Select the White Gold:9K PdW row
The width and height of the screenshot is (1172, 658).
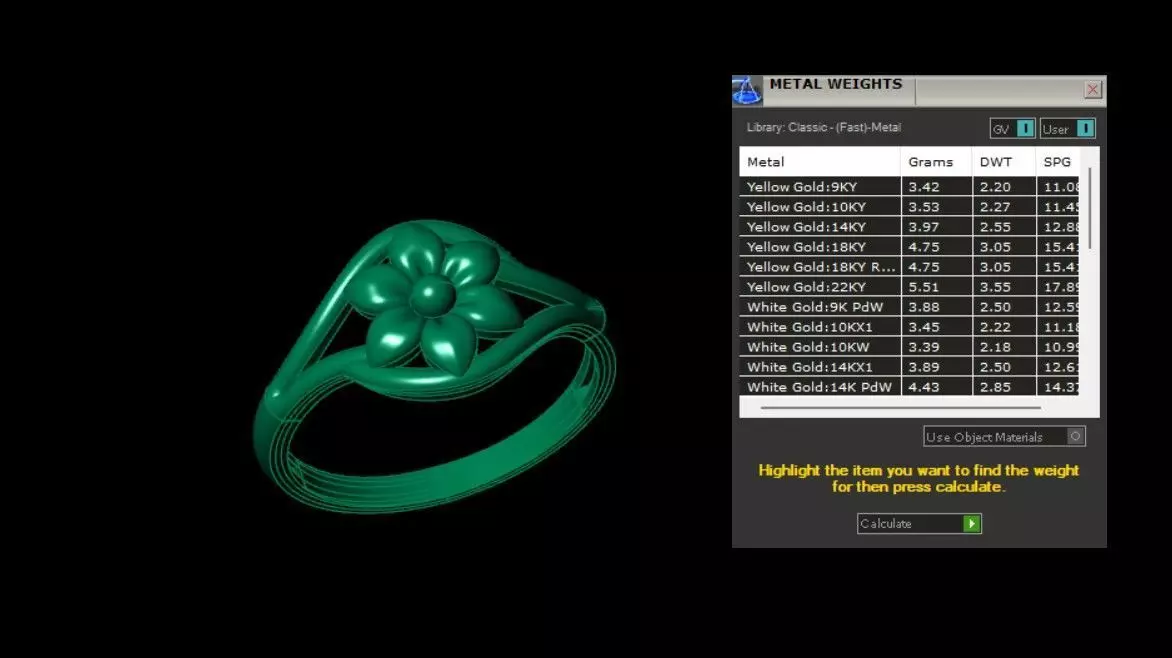pyautogui.click(x=909, y=307)
